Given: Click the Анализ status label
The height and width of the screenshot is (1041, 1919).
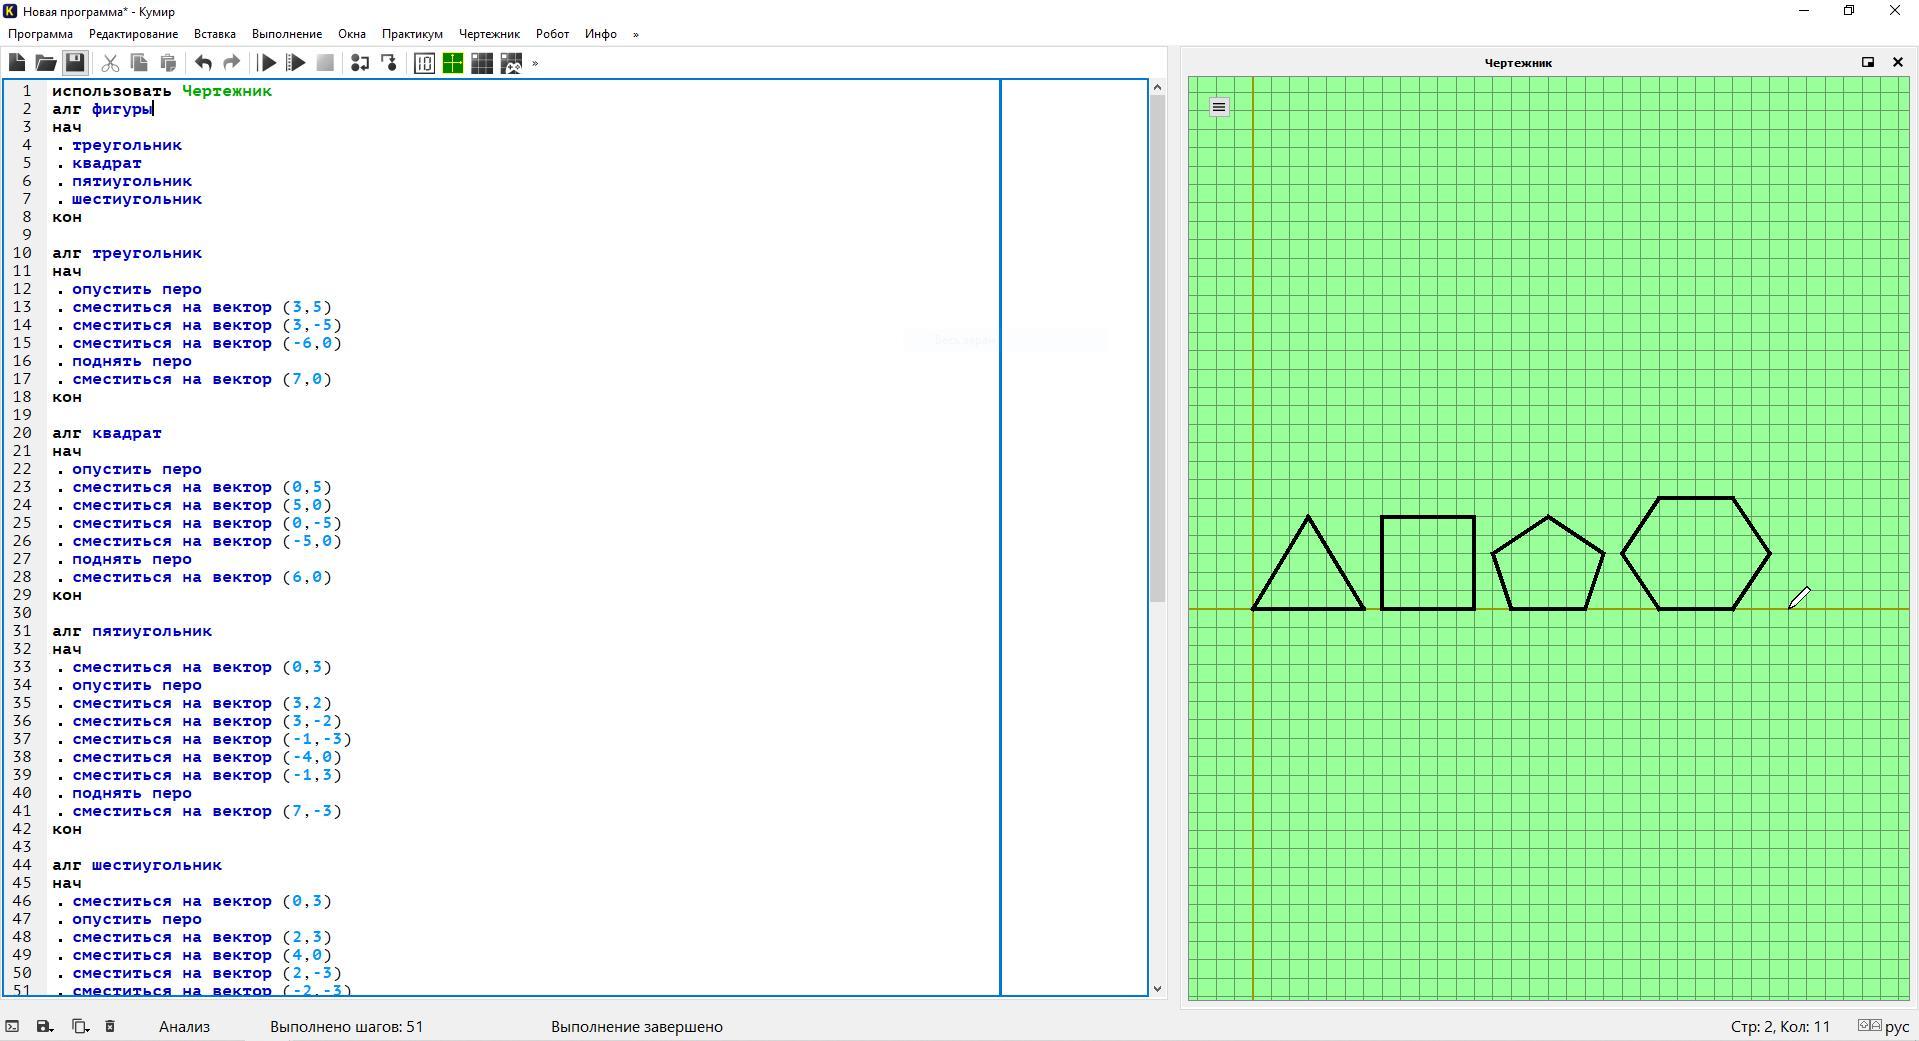Looking at the screenshot, I should [184, 1026].
